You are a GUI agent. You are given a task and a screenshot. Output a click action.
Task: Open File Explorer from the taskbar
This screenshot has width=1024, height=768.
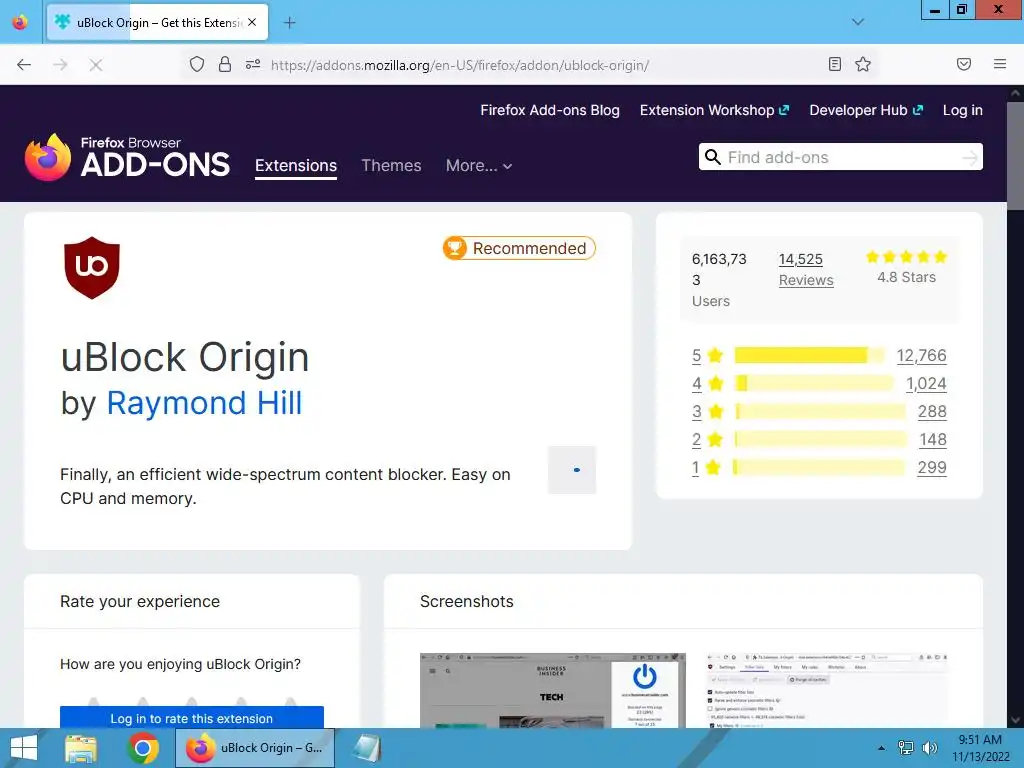coord(81,748)
